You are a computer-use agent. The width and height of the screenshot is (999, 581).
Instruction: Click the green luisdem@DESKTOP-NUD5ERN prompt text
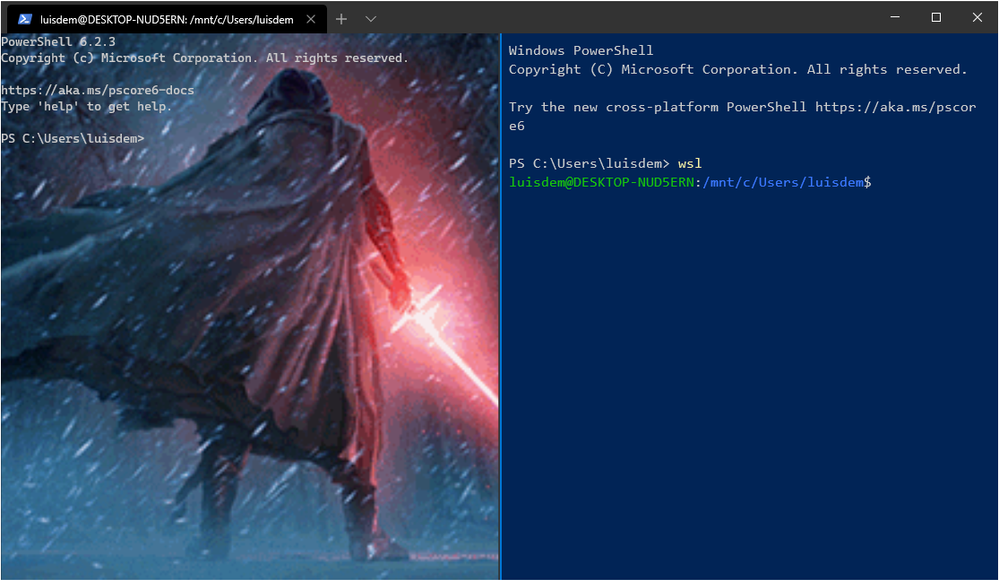[601, 182]
